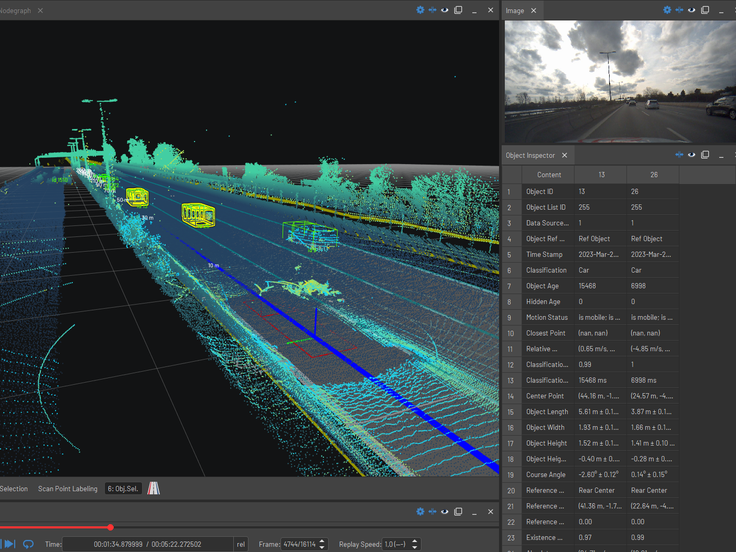The width and height of the screenshot is (736, 552).
Task: Open settings gear in Nodegraph panel header
Action: (420, 10)
